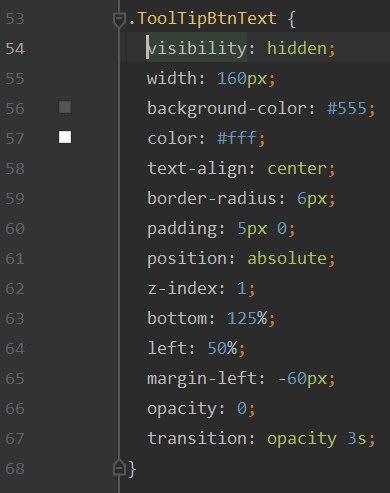Screen dimensions: 390x493
Task: Click the transition property name
Action: (x=197, y=438)
